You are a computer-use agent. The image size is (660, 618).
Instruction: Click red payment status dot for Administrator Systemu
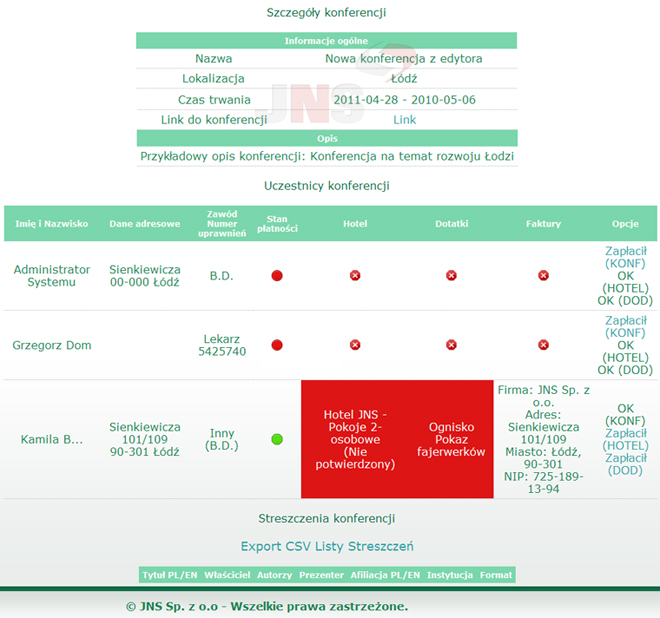pyautogui.click(x=277, y=275)
